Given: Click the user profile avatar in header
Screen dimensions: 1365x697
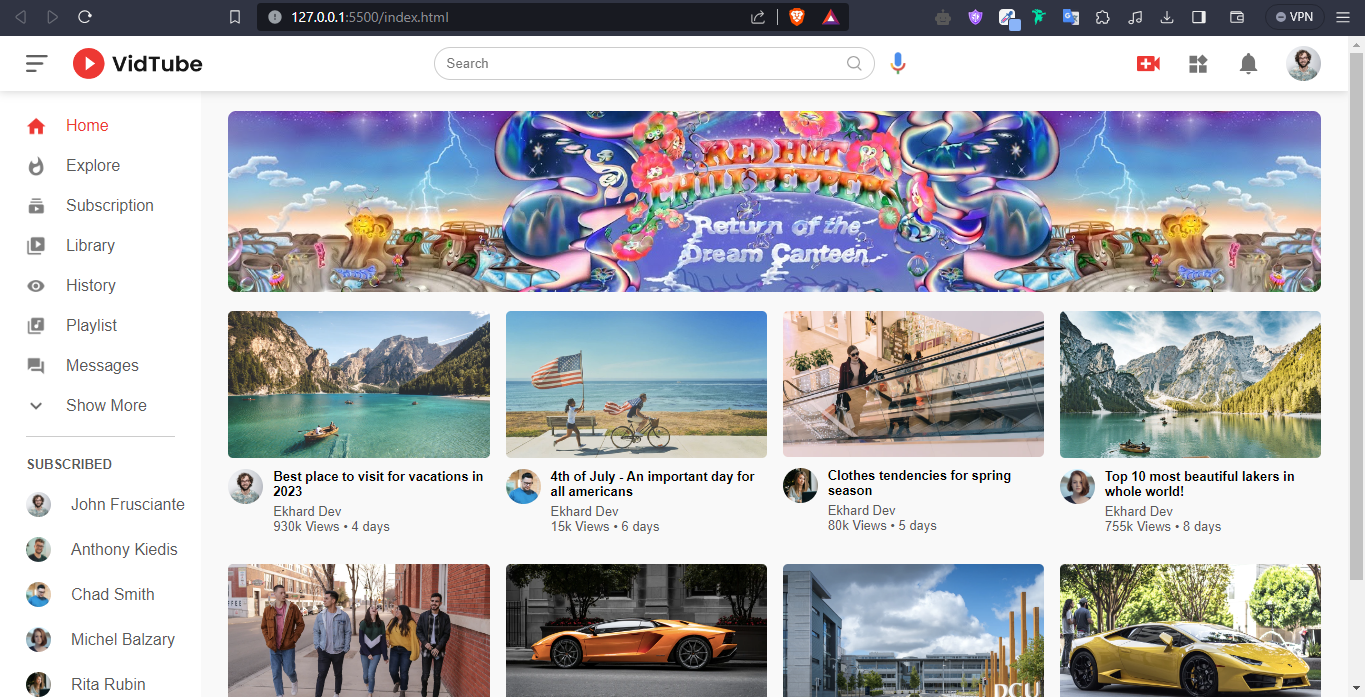Looking at the screenshot, I should tap(1303, 64).
